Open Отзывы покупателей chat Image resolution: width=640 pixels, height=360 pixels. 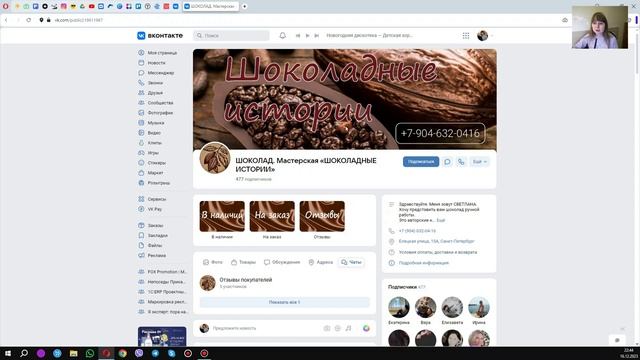pos(246,280)
